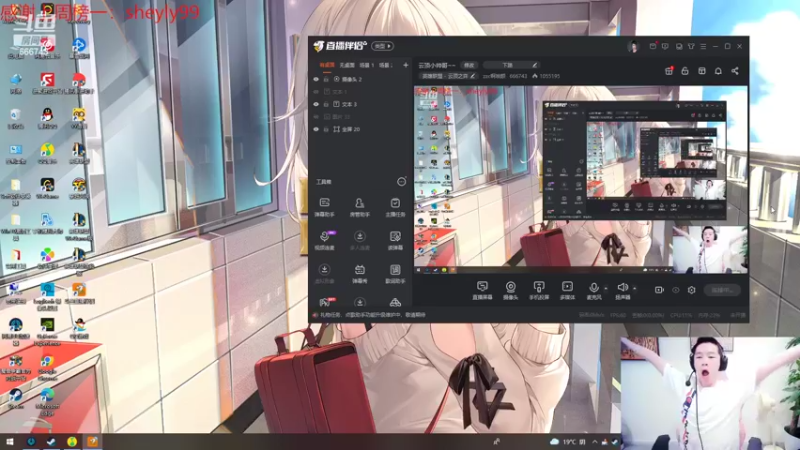Screen dimensions: 800x450
Task: Expand speaker options arrow
Action: point(634,288)
